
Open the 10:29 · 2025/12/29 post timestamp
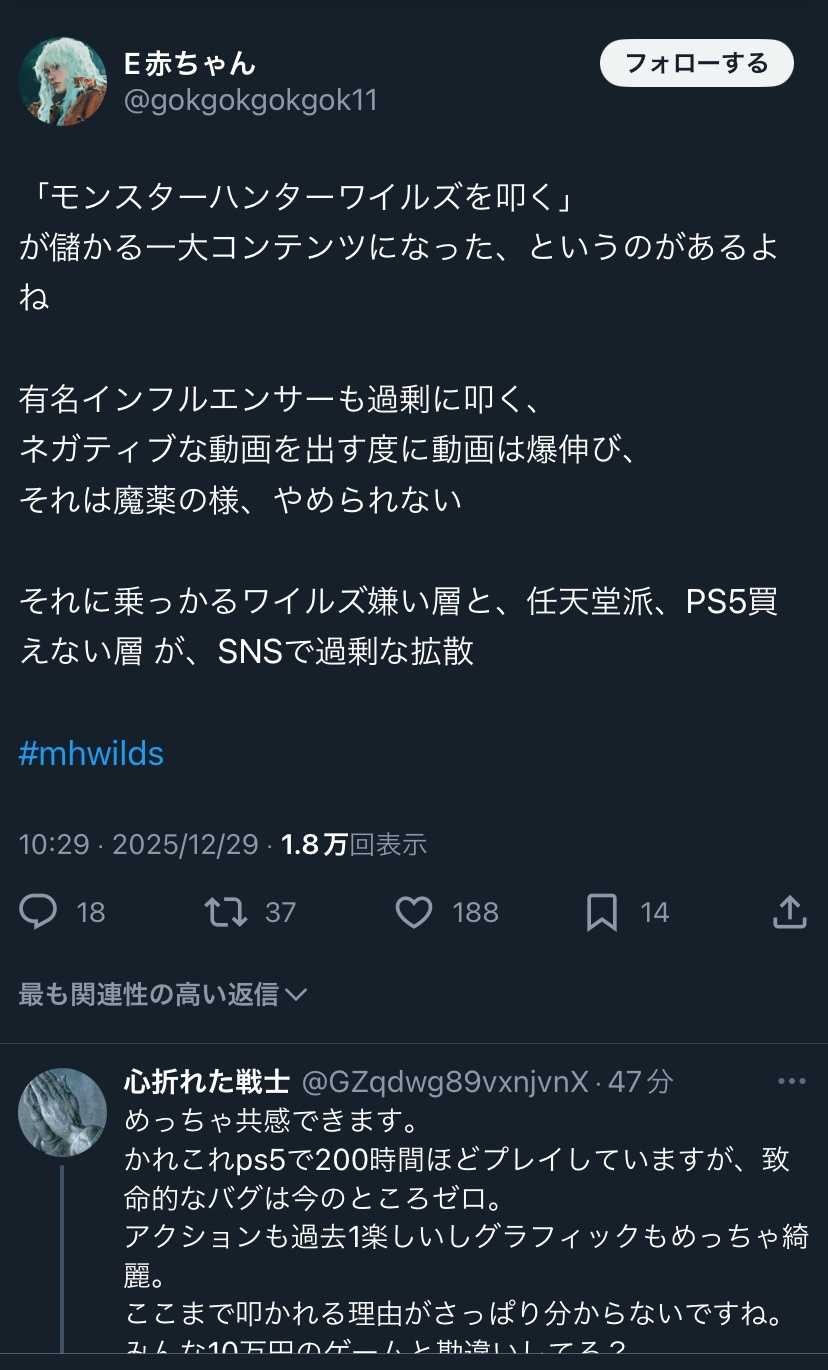coord(140,845)
